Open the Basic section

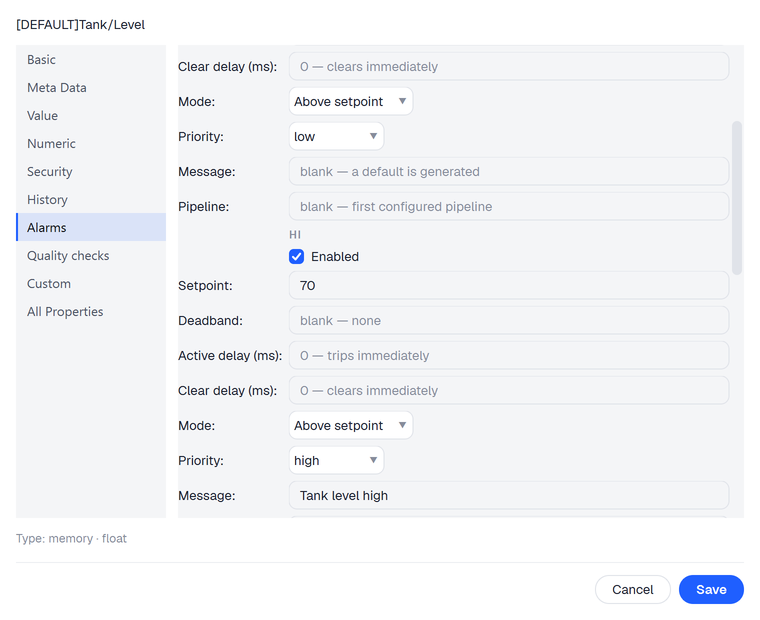91,60
